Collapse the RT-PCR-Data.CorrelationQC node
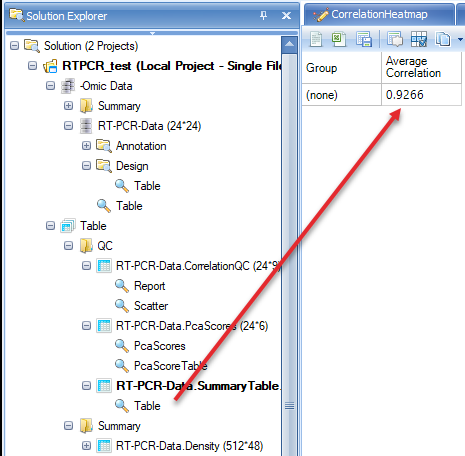Image resolution: width=465 pixels, height=456 pixels. click(x=86, y=266)
